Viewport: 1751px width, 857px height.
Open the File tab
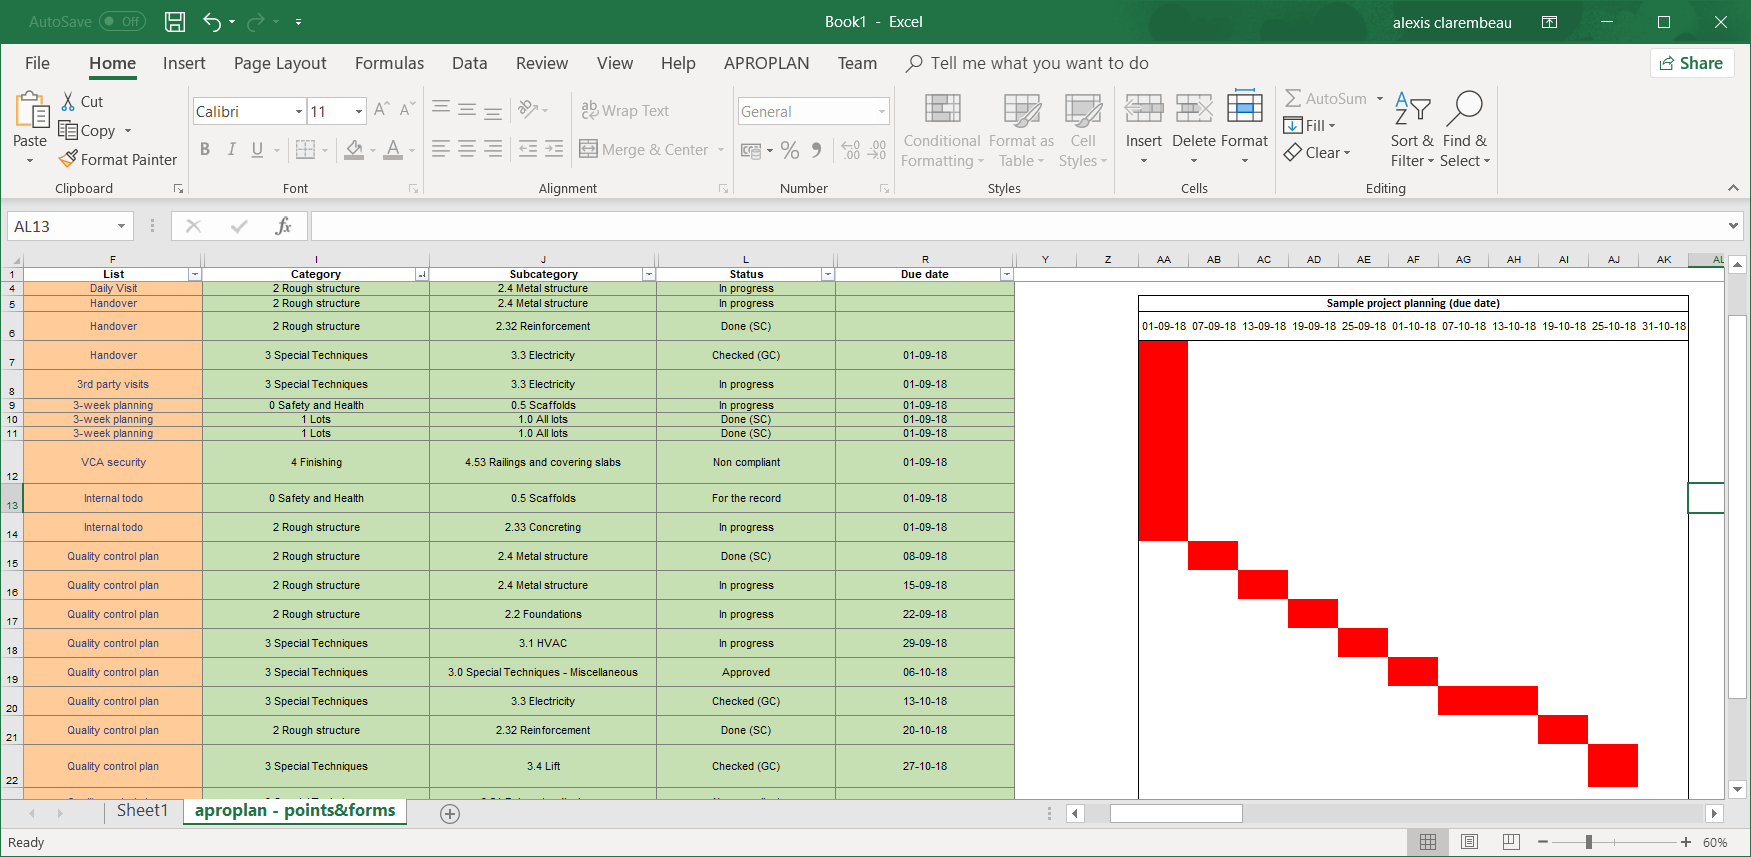37,63
